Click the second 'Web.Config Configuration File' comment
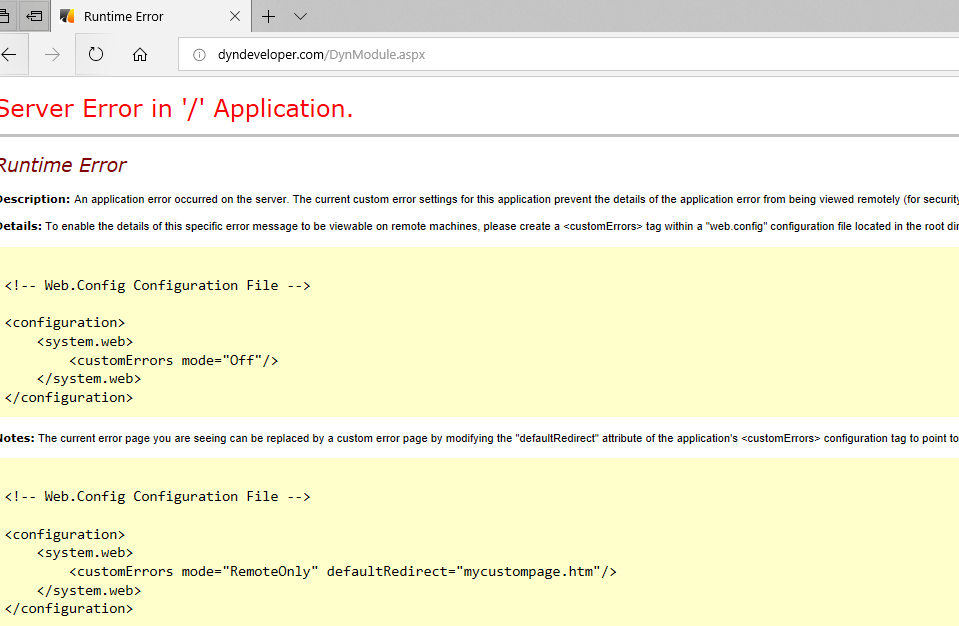Viewport: 959px width, 626px height. click(x=157, y=496)
